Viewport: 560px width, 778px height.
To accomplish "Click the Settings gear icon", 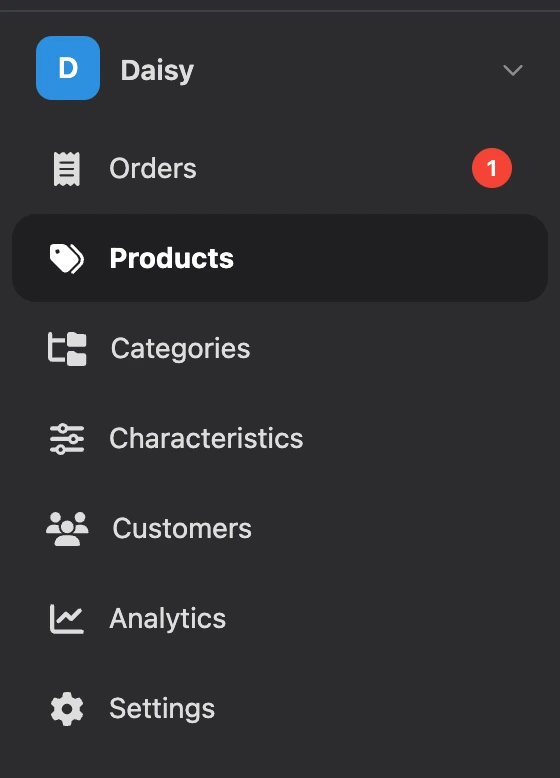I will [x=67, y=709].
